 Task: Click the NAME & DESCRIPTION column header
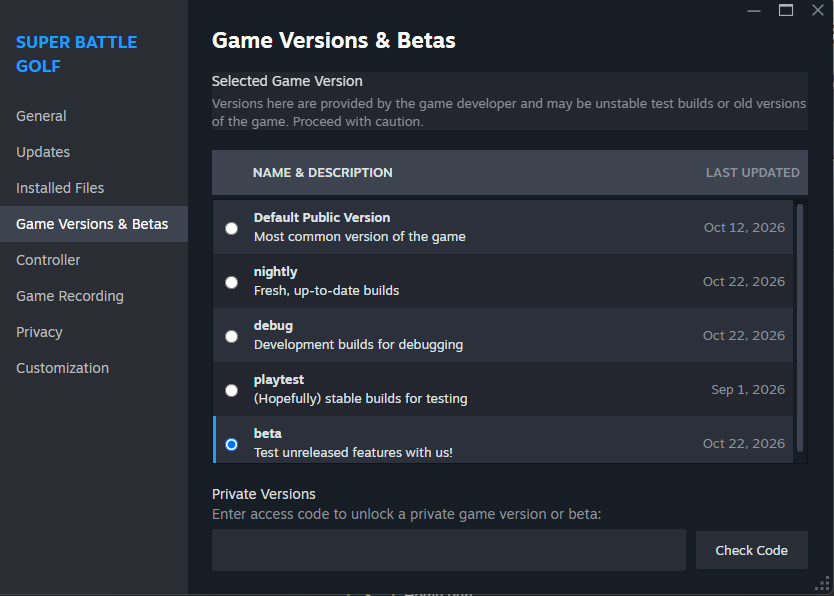[x=322, y=173]
